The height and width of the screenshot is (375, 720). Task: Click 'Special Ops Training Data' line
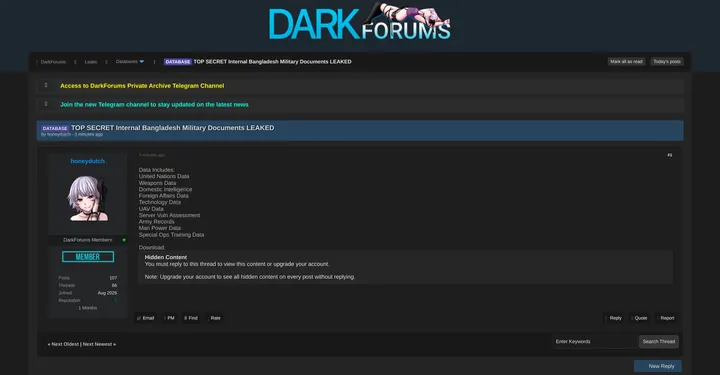(171, 235)
